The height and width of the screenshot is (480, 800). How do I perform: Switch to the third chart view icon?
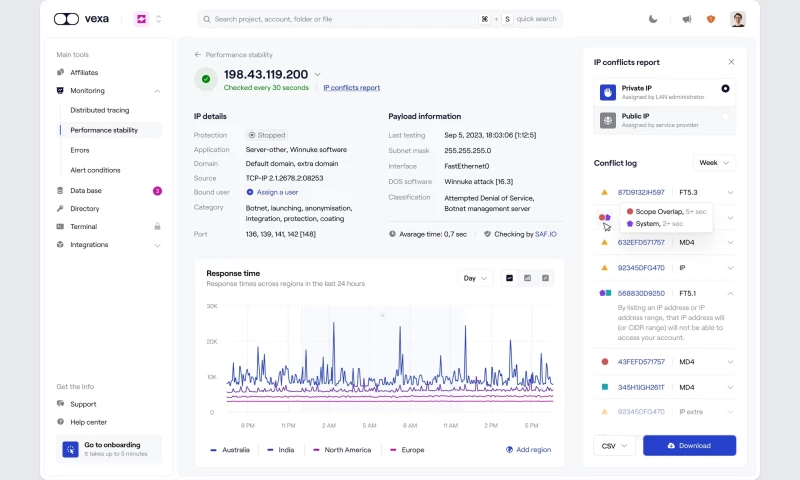coord(545,278)
